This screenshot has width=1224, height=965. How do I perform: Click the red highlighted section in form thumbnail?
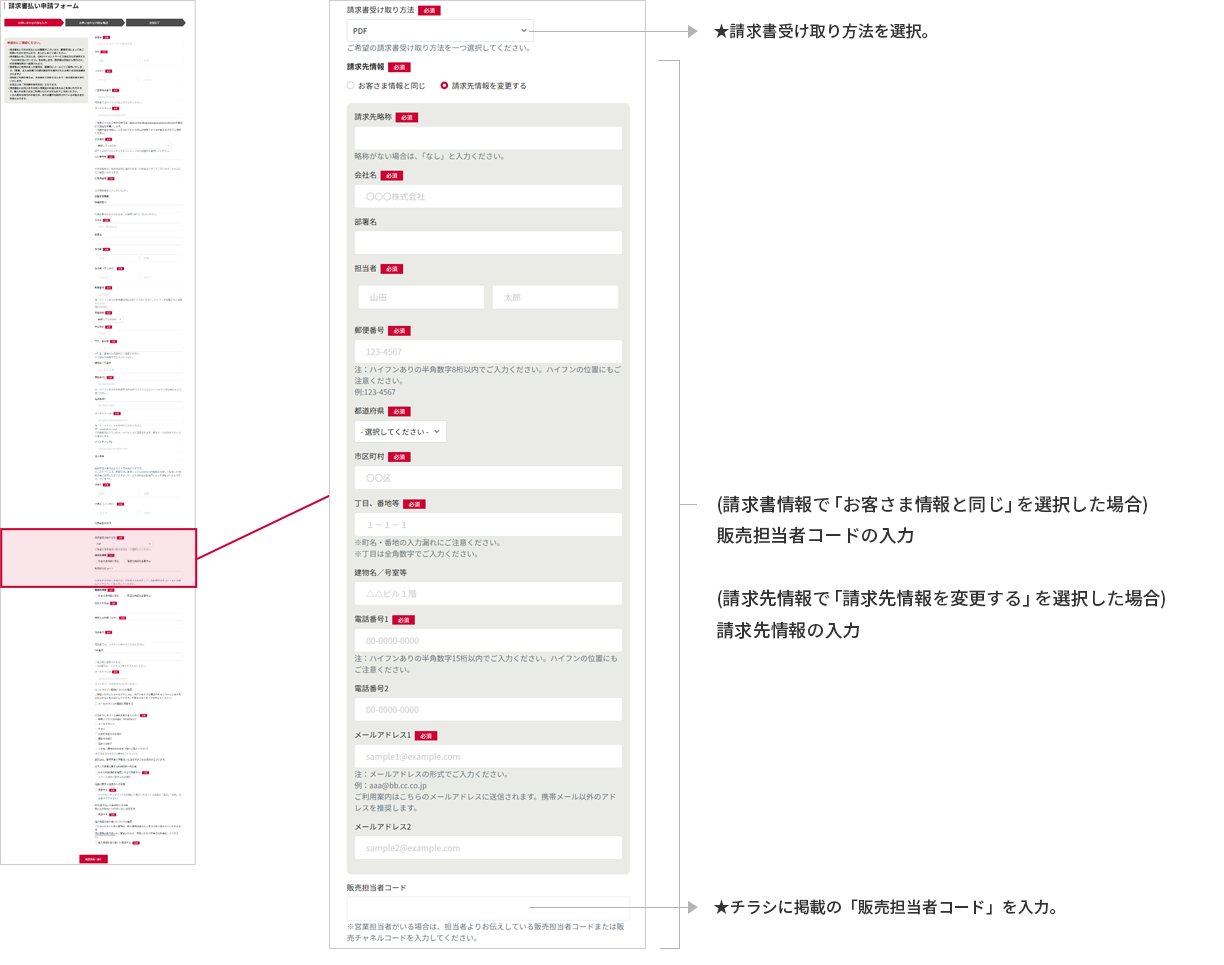click(98, 558)
